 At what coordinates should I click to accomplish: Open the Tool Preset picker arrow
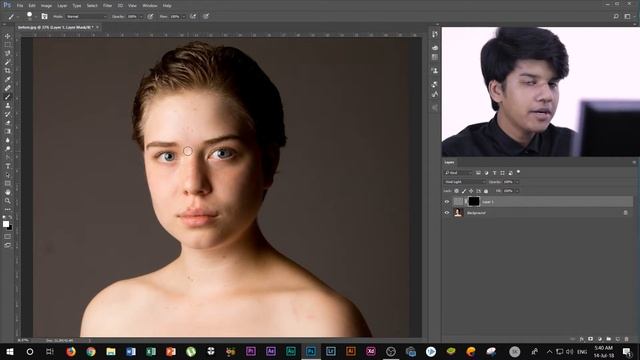tap(18, 17)
